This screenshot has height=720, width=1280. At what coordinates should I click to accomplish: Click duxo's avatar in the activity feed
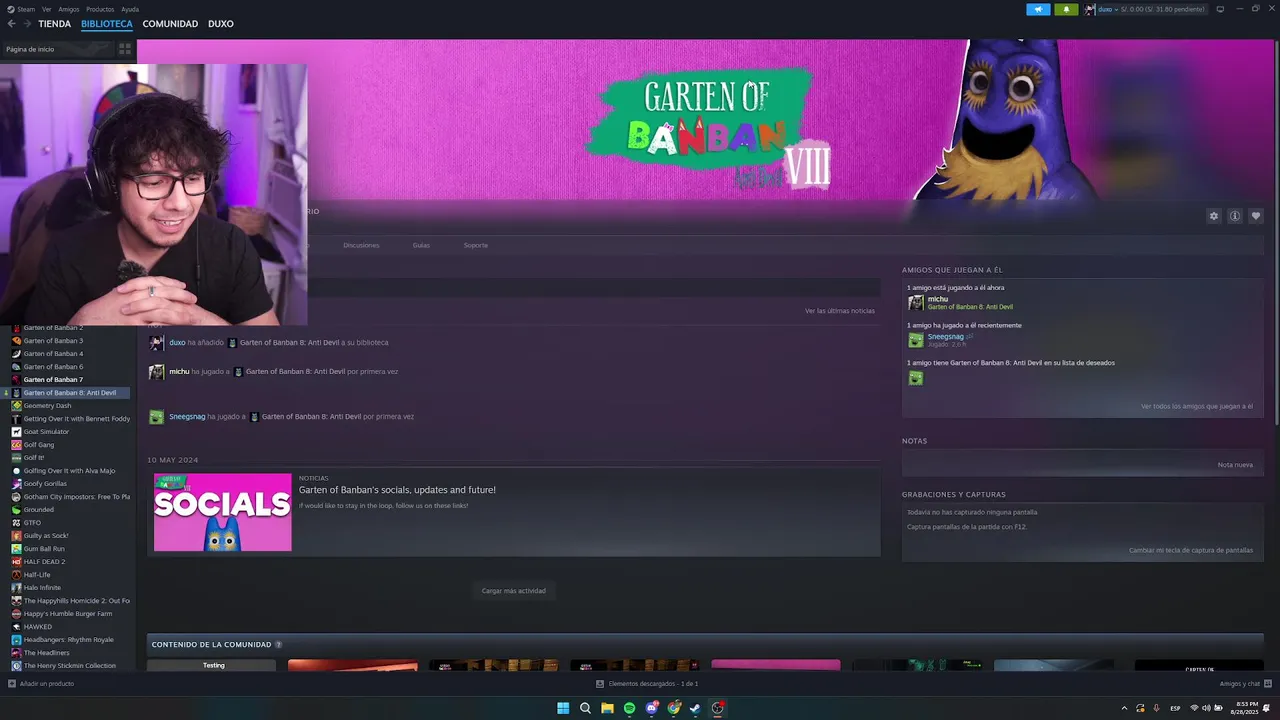coord(156,343)
